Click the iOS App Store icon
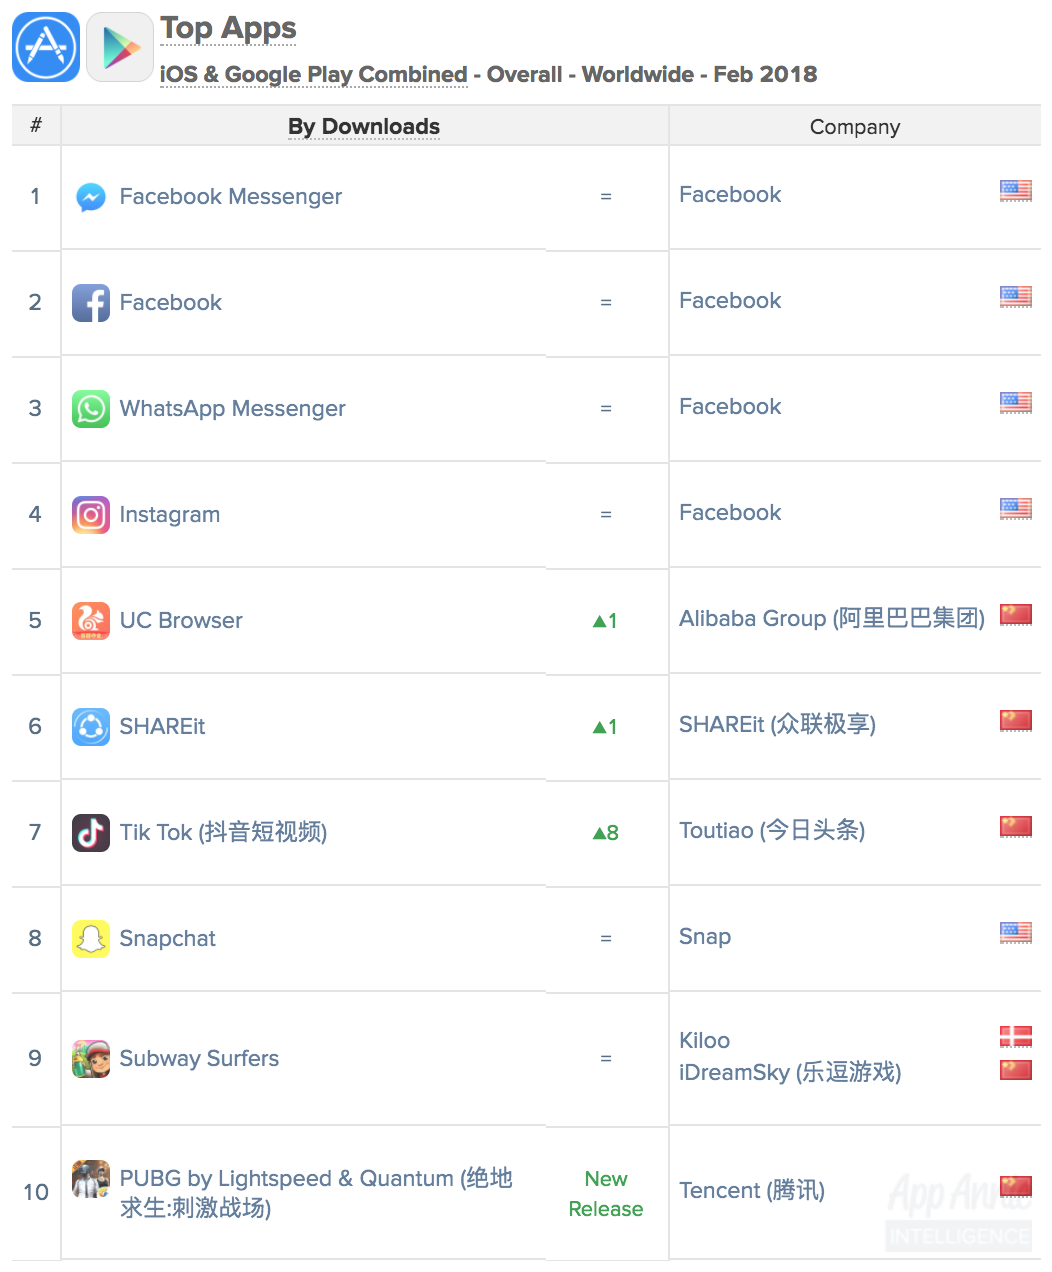 pyautogui.click(x=46, y=47)
